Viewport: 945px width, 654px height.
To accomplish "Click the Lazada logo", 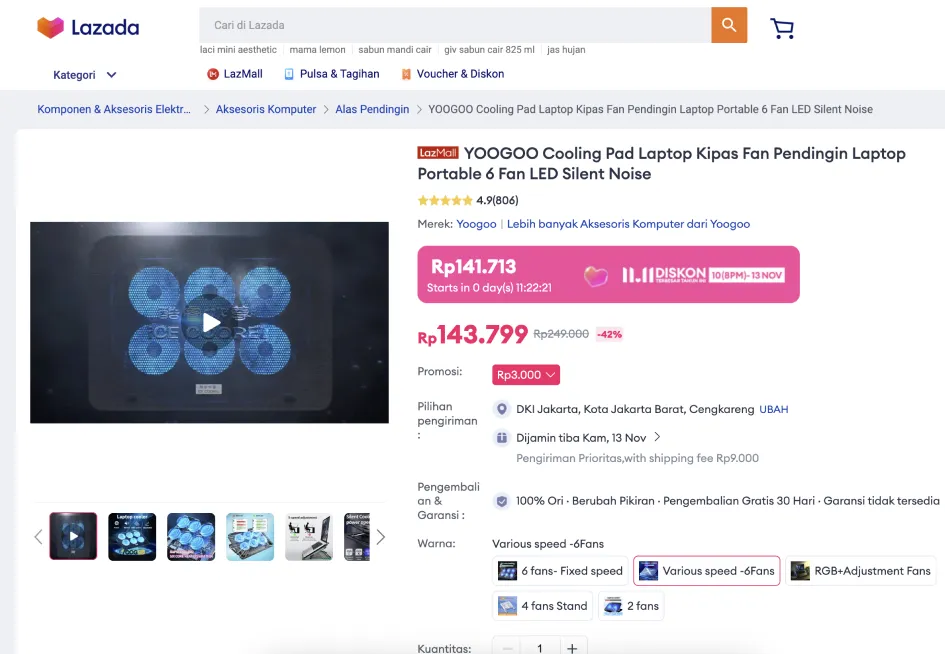I will pyautogui.click(x=88, y=28).
